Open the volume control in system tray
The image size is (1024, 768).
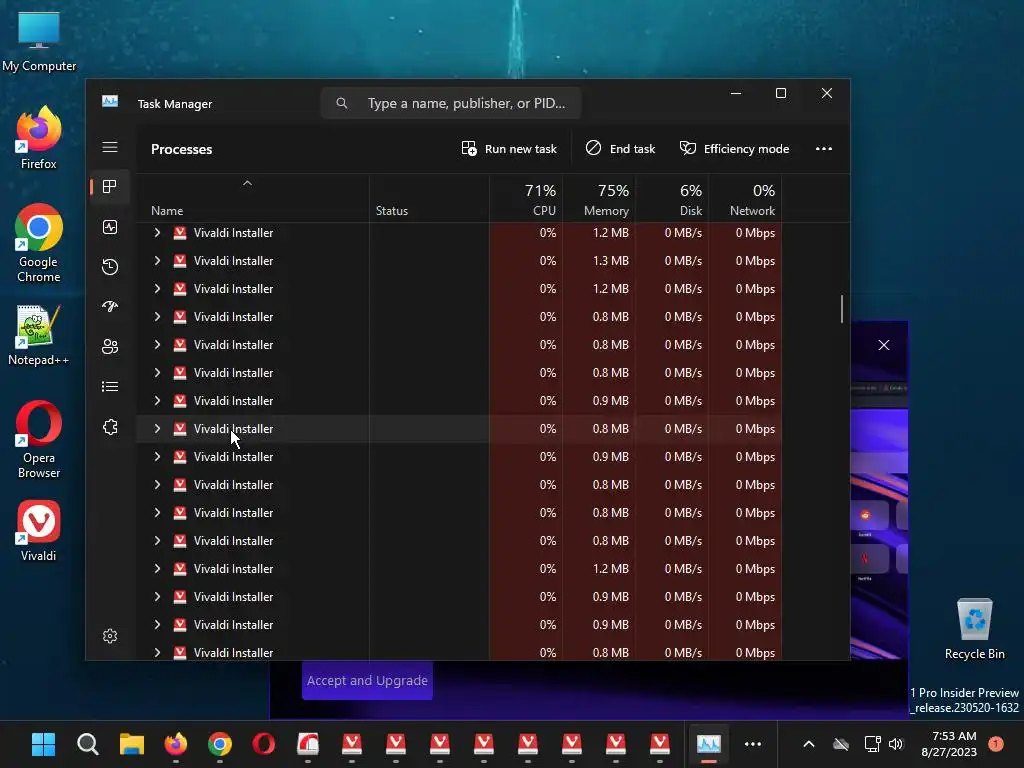click(x=895, y=744)
